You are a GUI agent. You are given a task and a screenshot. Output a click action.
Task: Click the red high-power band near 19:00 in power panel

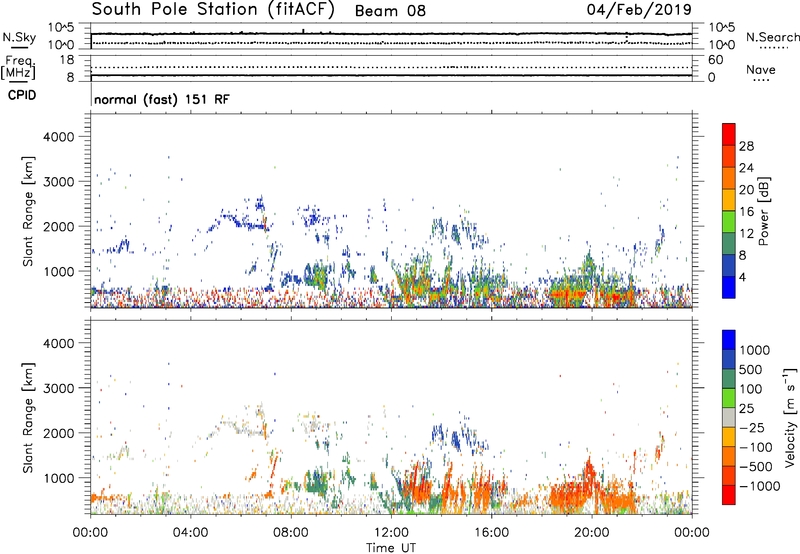tap(569, 294)
